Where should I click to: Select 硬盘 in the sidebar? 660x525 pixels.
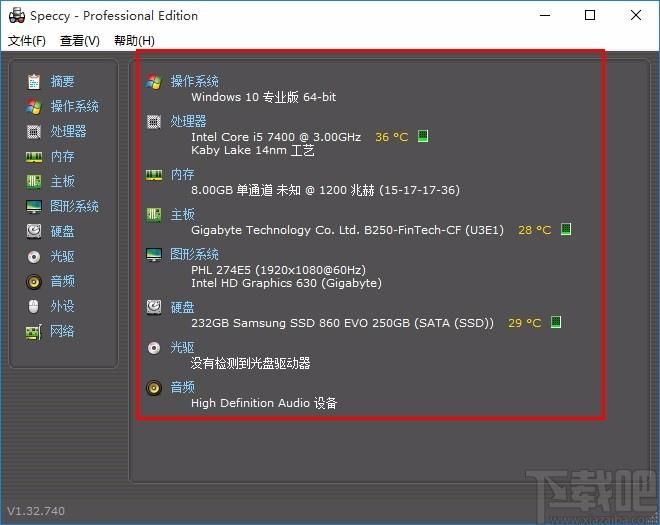tap(62, 231)
